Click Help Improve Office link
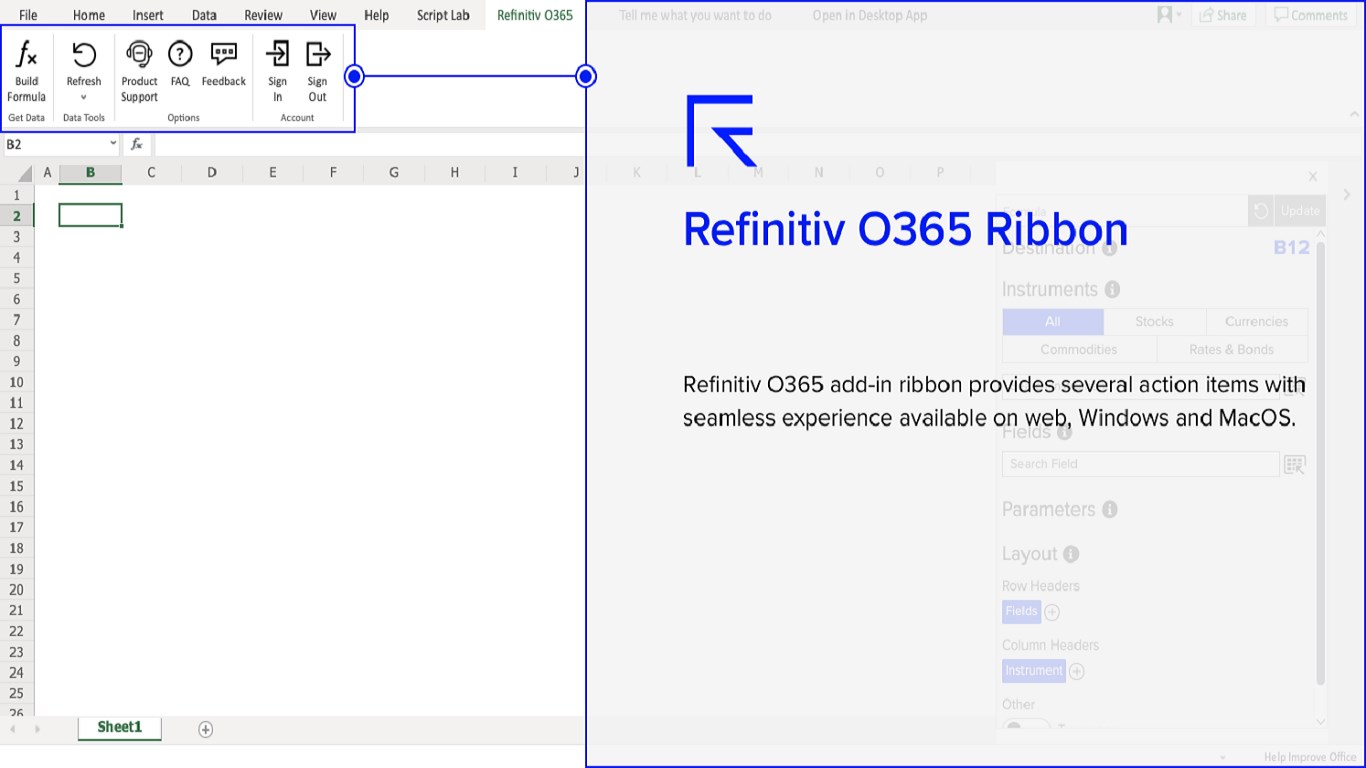The image size is (1366, 768). tap(1310, 758)
